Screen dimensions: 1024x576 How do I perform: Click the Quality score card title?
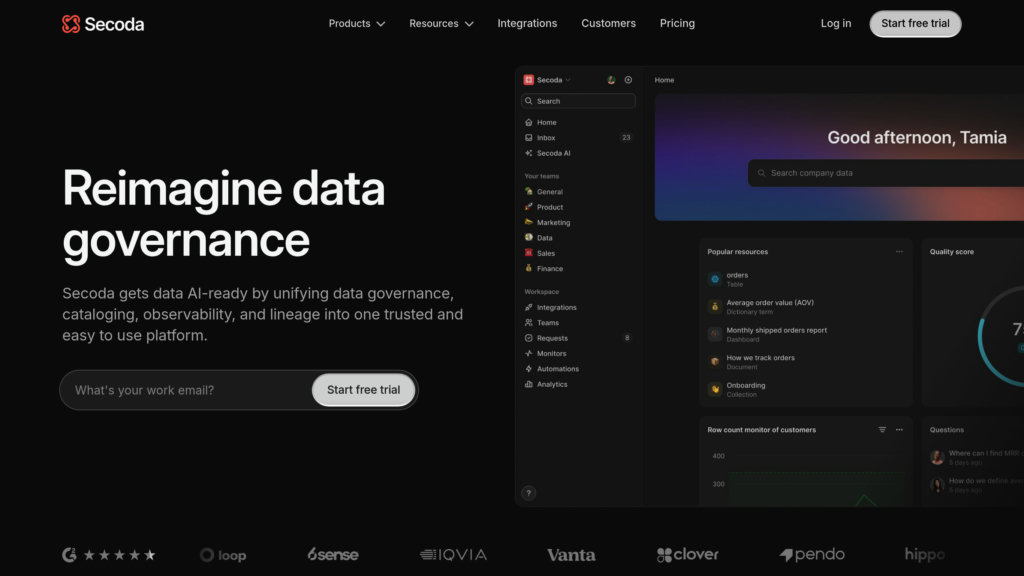coord(952,251)
